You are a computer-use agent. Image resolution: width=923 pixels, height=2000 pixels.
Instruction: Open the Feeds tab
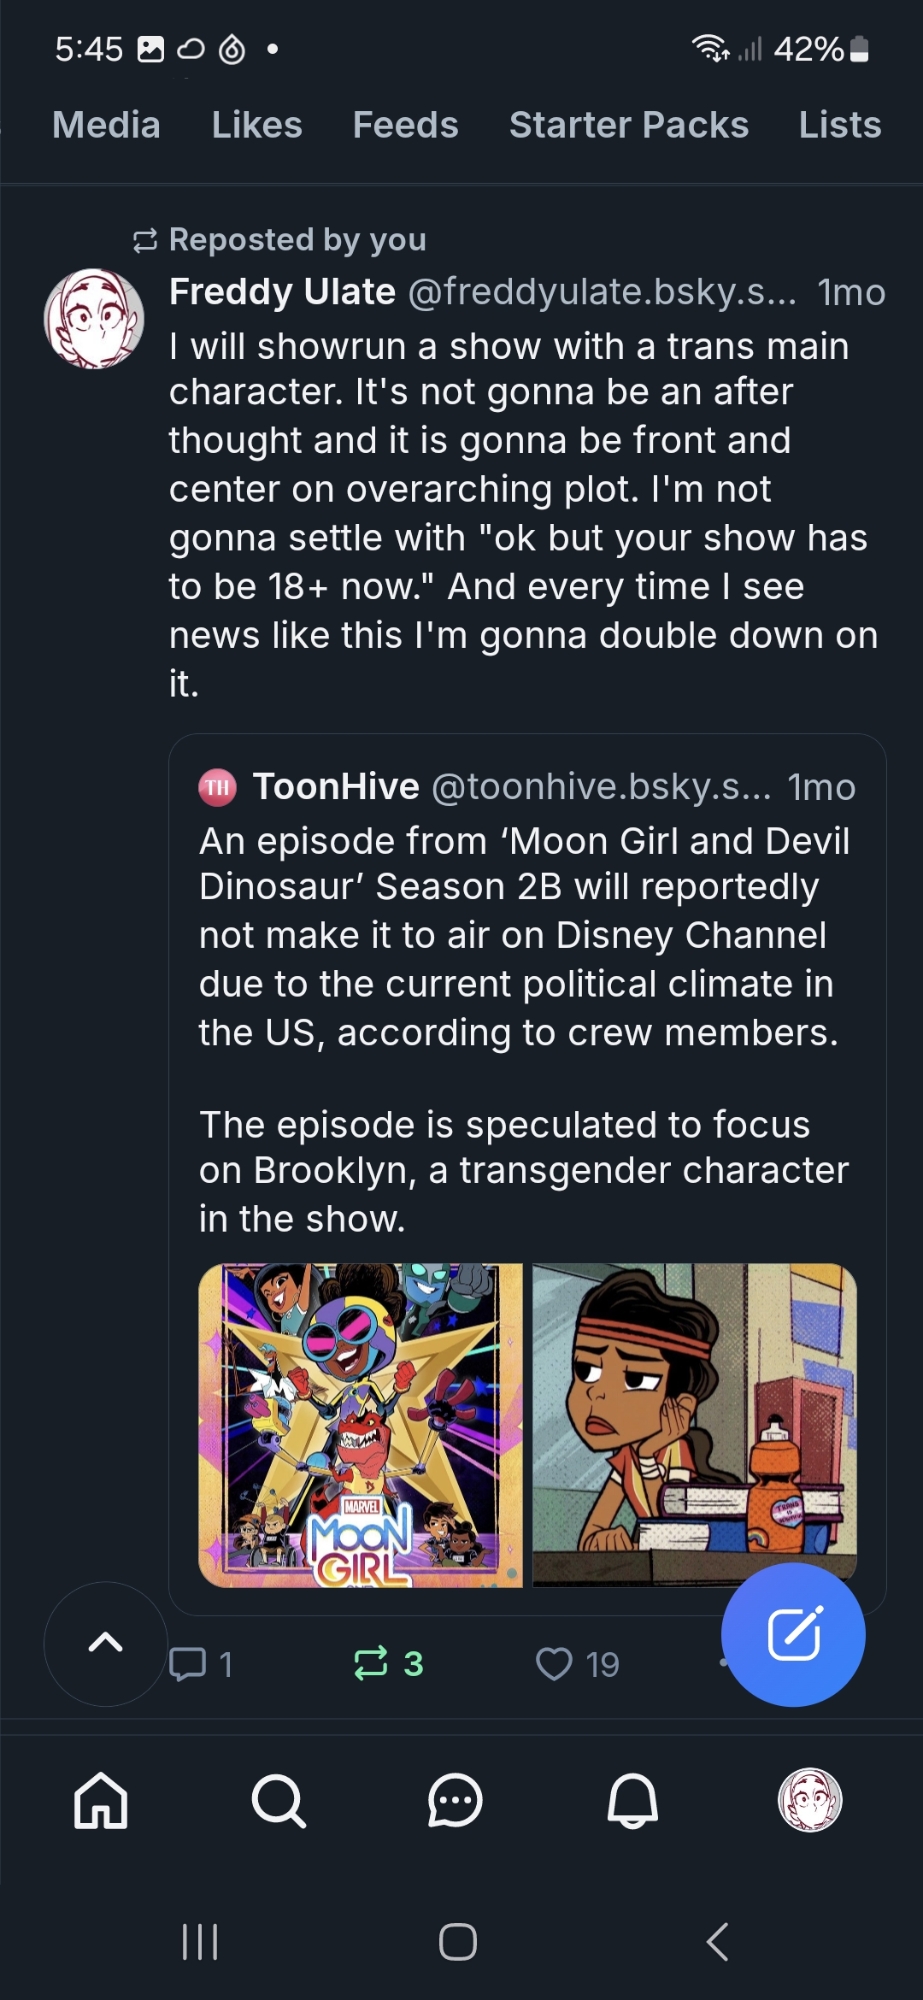[x=405, y=125]
